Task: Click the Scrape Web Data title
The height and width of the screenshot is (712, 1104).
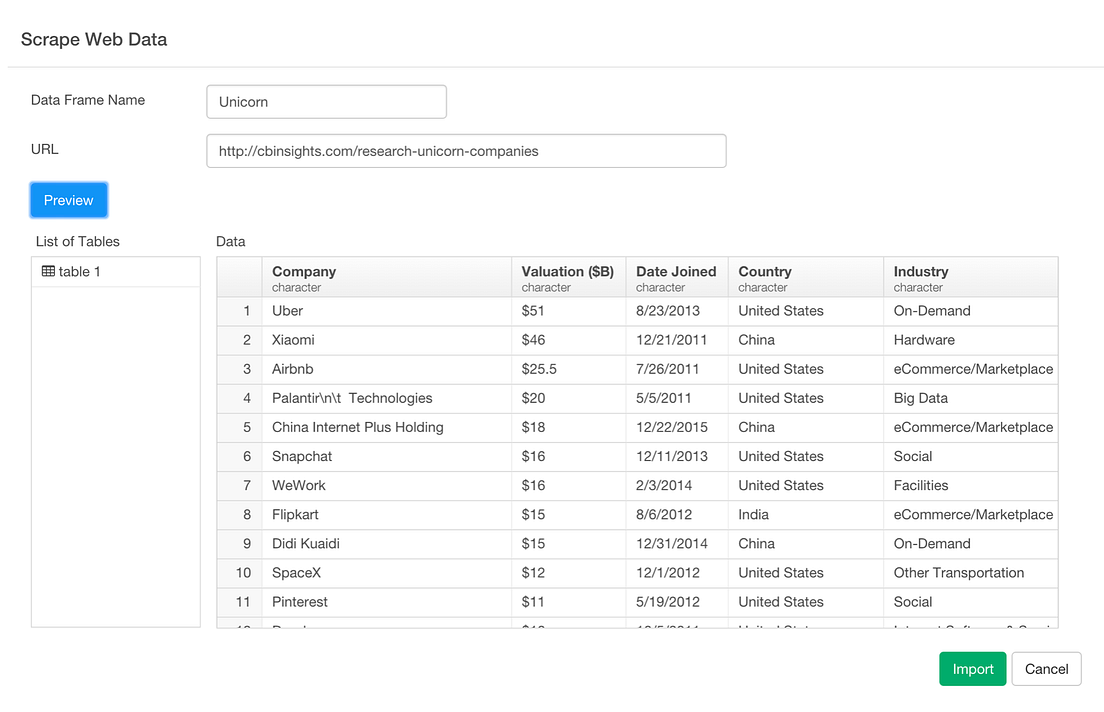Action: (x=94, y=39)
